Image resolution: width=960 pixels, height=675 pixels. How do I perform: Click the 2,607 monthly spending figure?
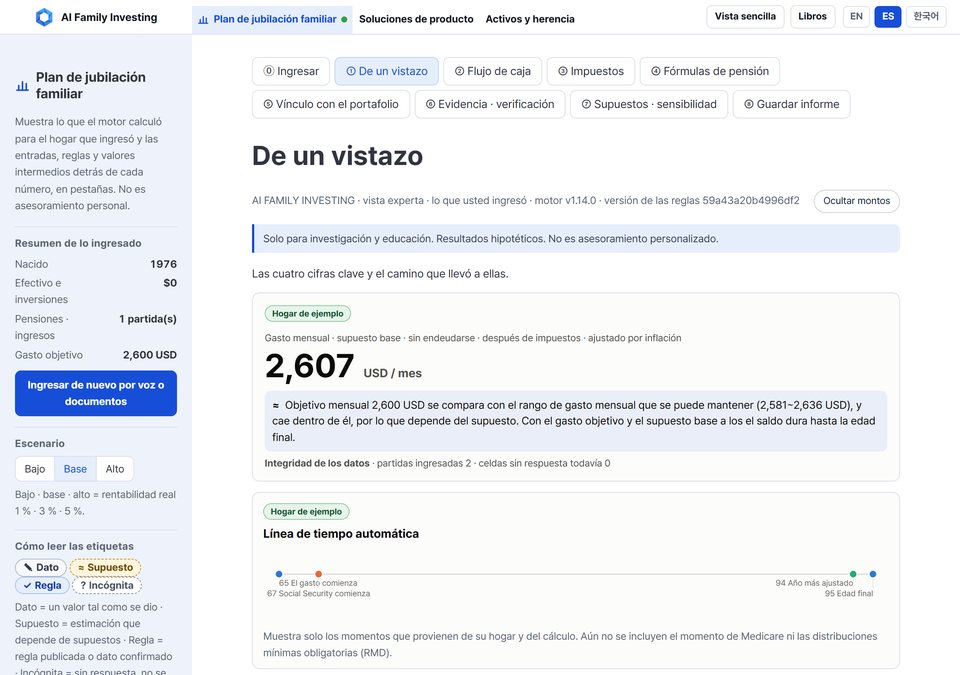[310, 366]
